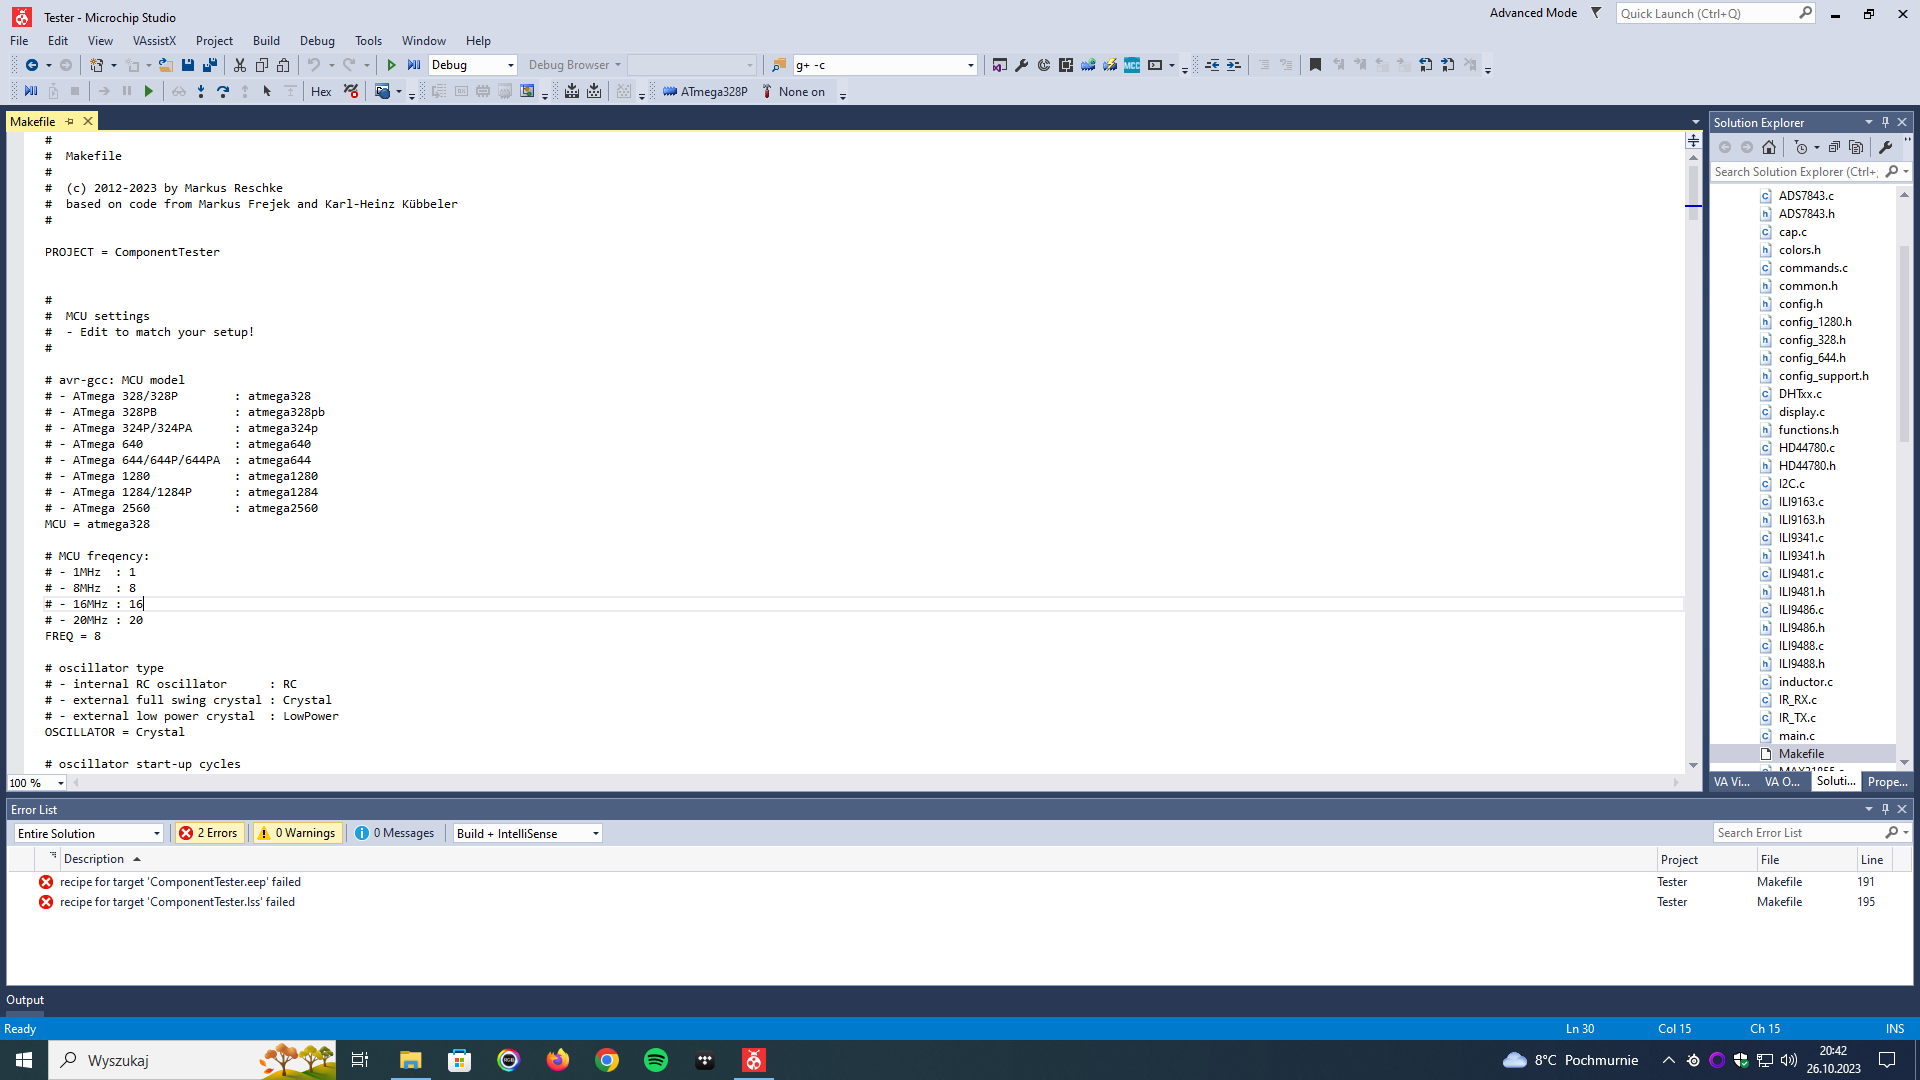Open Spotify from the taskbar

click(x=656, y=1060)
